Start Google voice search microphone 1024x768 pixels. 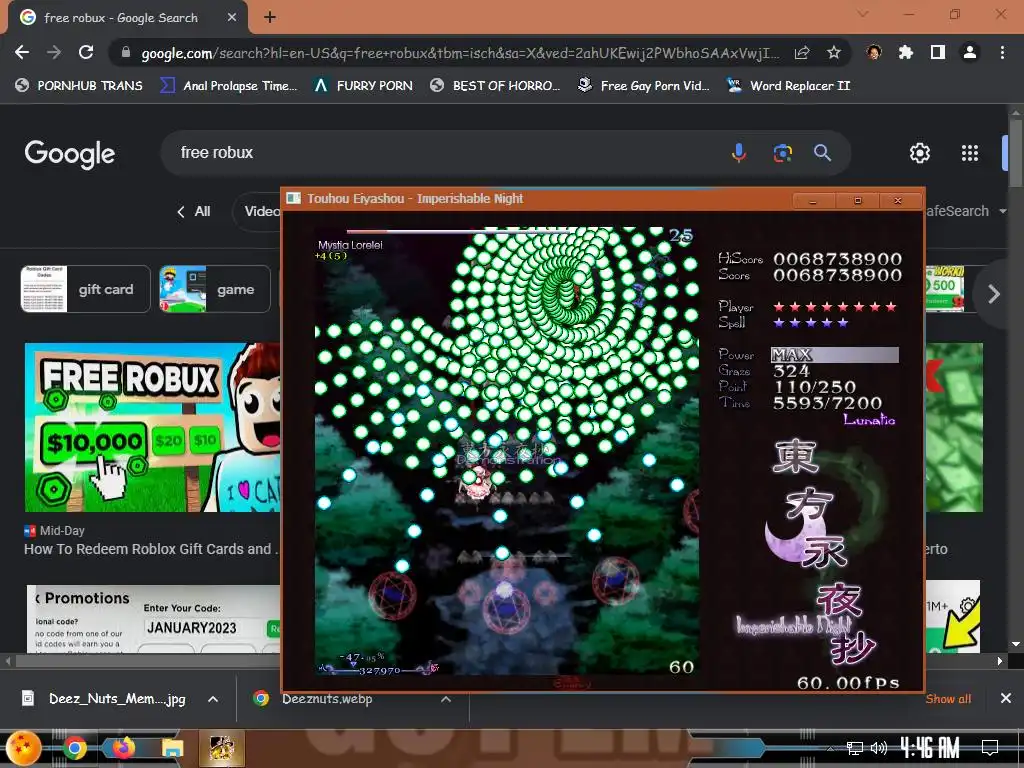tap(739, 153)
